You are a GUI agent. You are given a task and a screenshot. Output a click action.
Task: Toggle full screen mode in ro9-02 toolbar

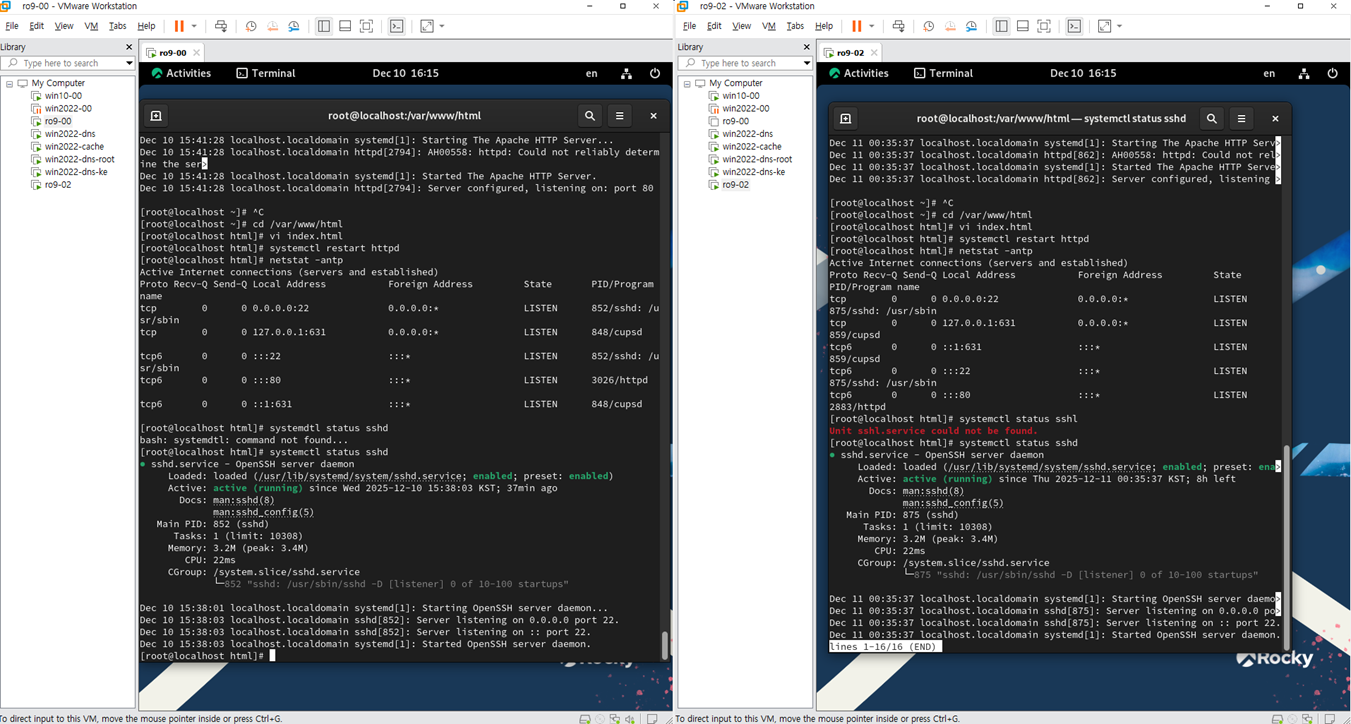(x=1044, y=26)
